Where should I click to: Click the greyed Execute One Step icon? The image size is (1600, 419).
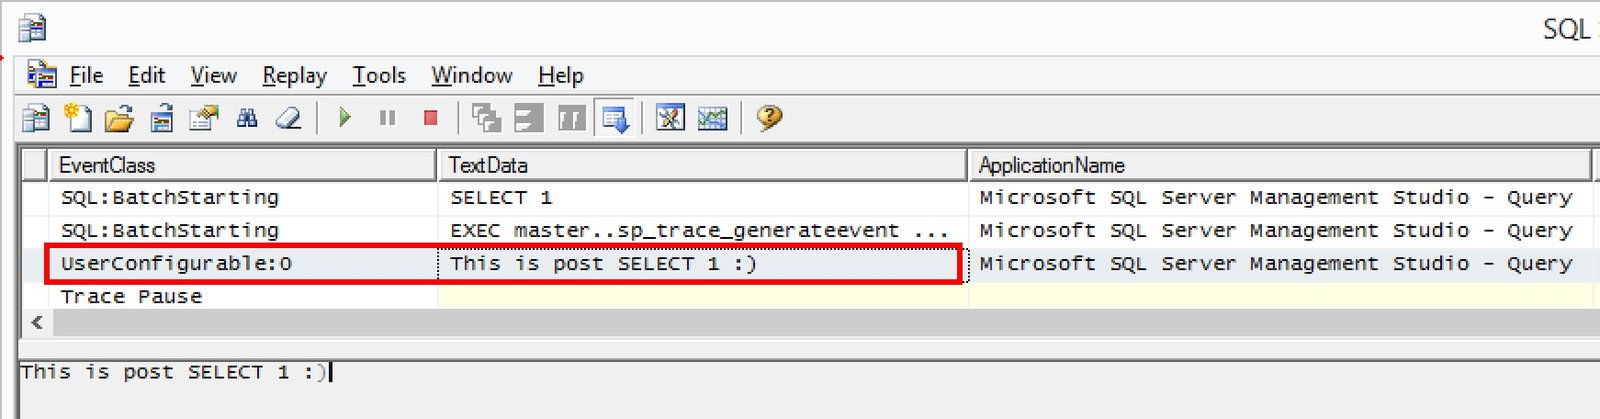(486, 118)
